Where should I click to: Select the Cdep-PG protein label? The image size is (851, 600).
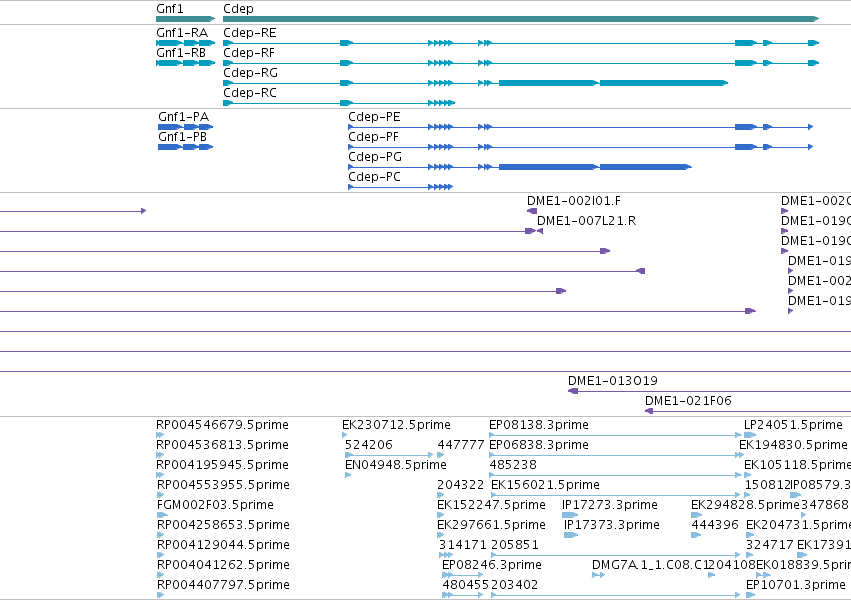(x=375, y=157)
